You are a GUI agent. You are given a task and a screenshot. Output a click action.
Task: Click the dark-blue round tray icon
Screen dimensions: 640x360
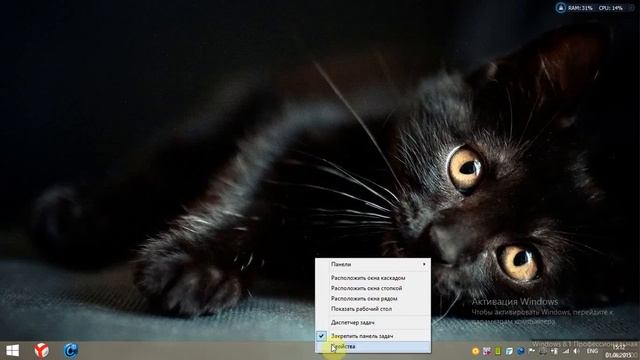click(x=520, y=351)
